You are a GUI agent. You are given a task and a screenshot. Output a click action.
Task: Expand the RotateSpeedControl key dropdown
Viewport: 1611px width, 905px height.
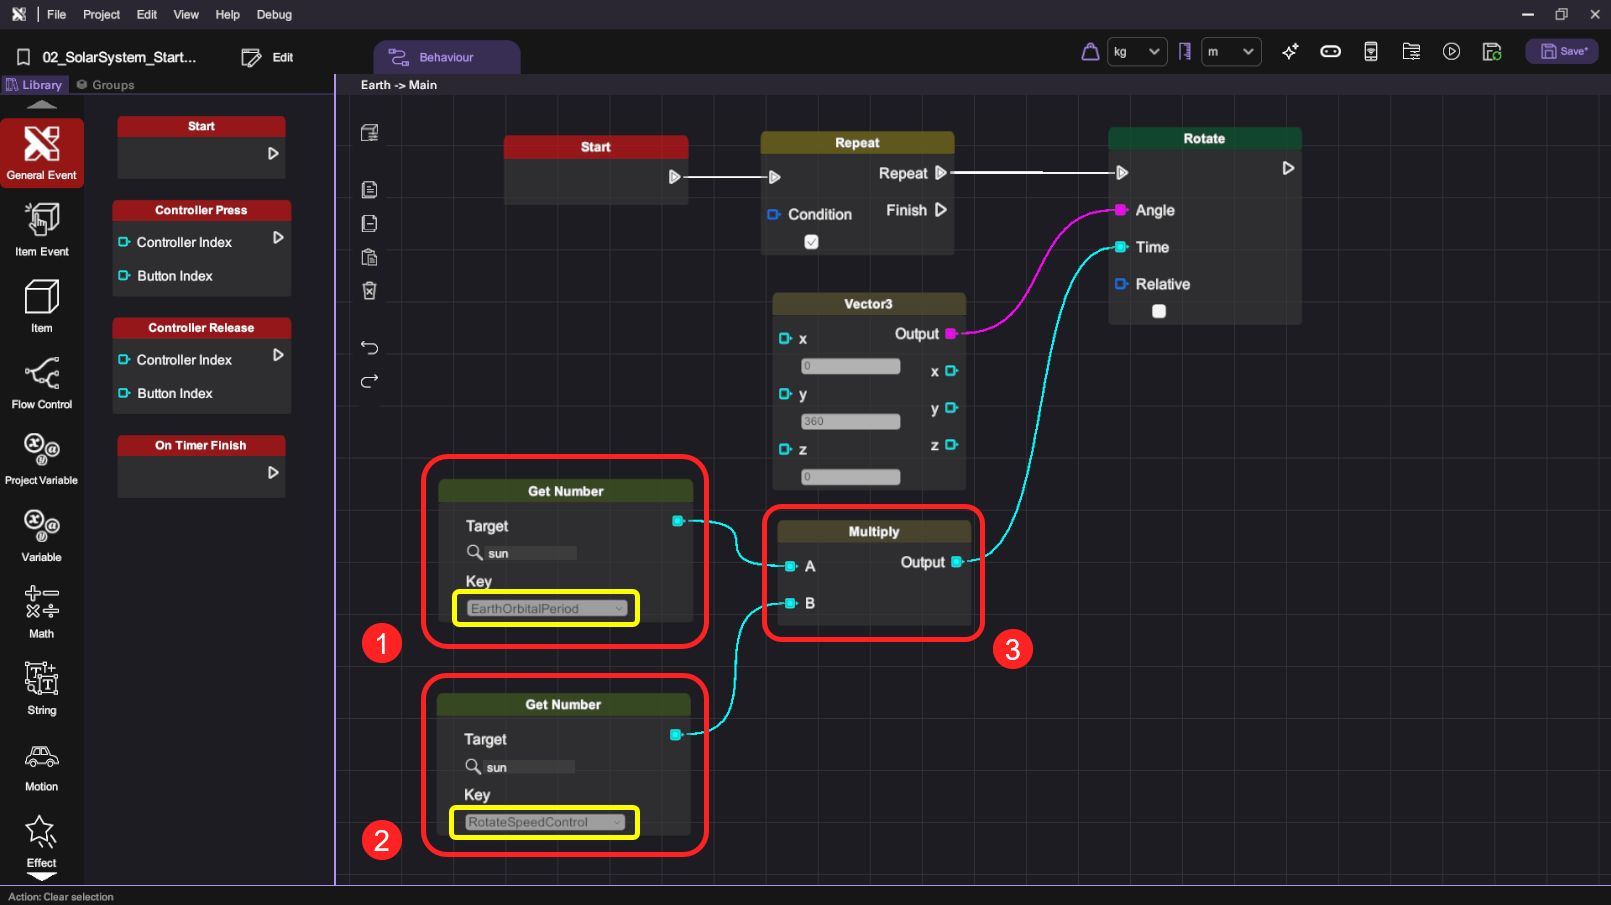[545, 822]
